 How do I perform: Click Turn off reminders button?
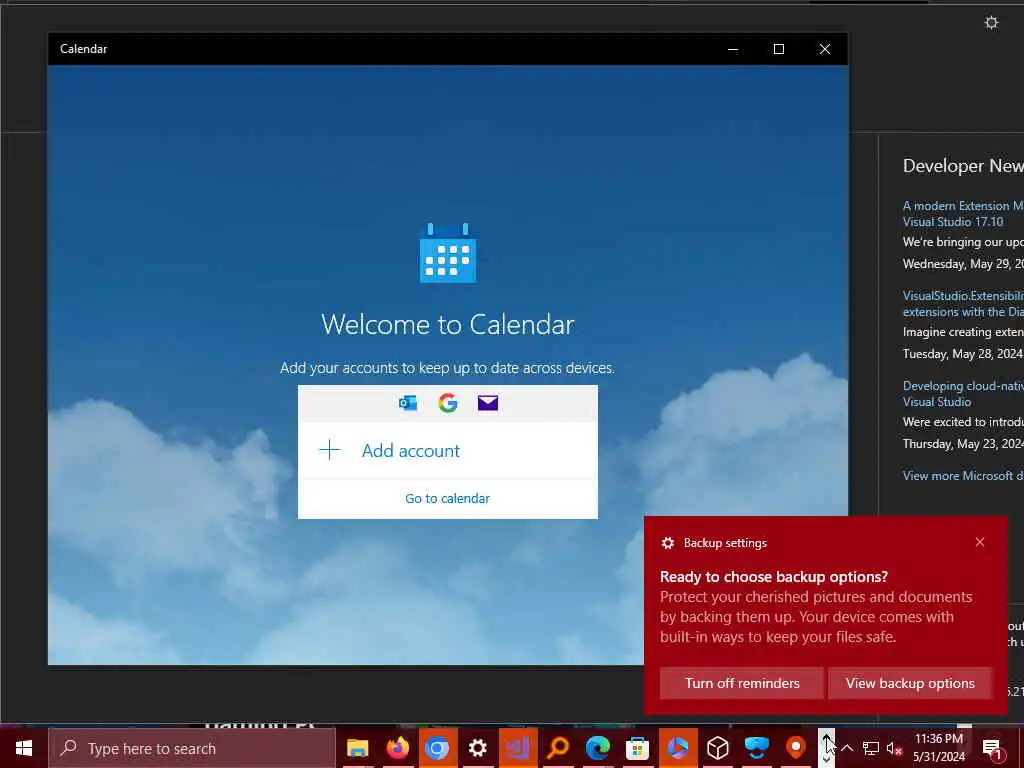tap(742, 683)
